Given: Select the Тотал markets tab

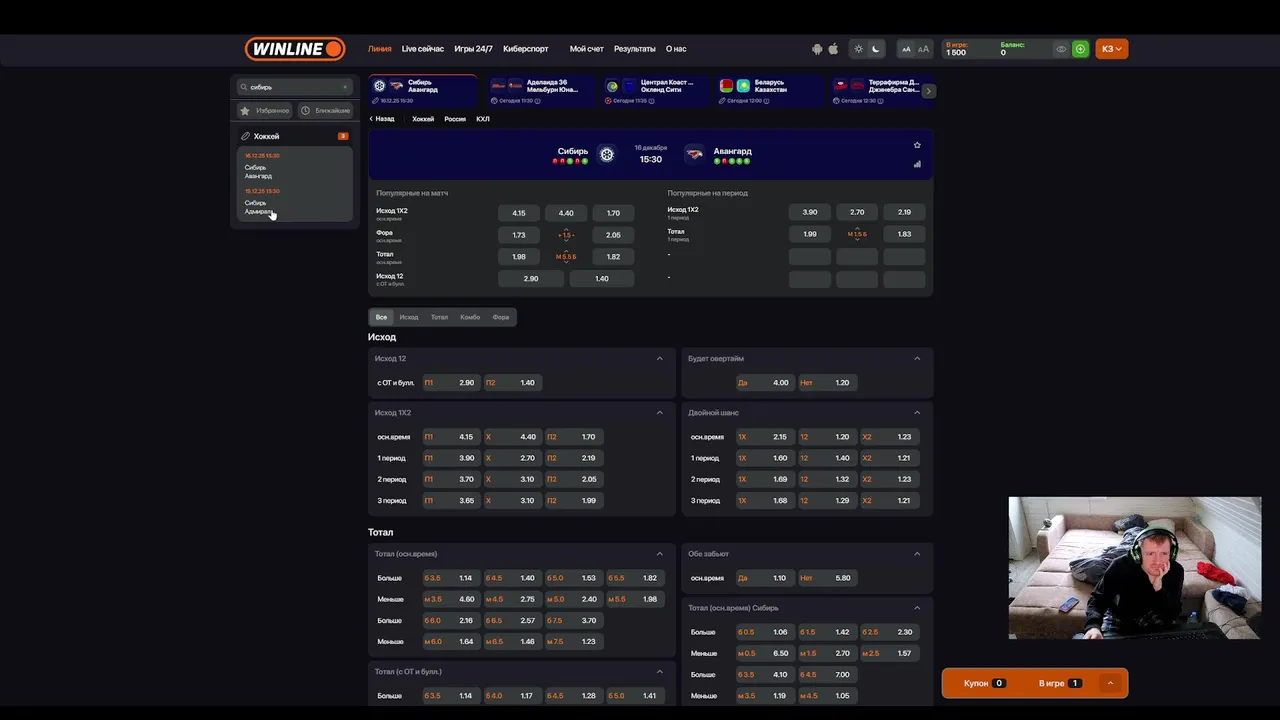Looking at the screenshot, I should [439, 317].
